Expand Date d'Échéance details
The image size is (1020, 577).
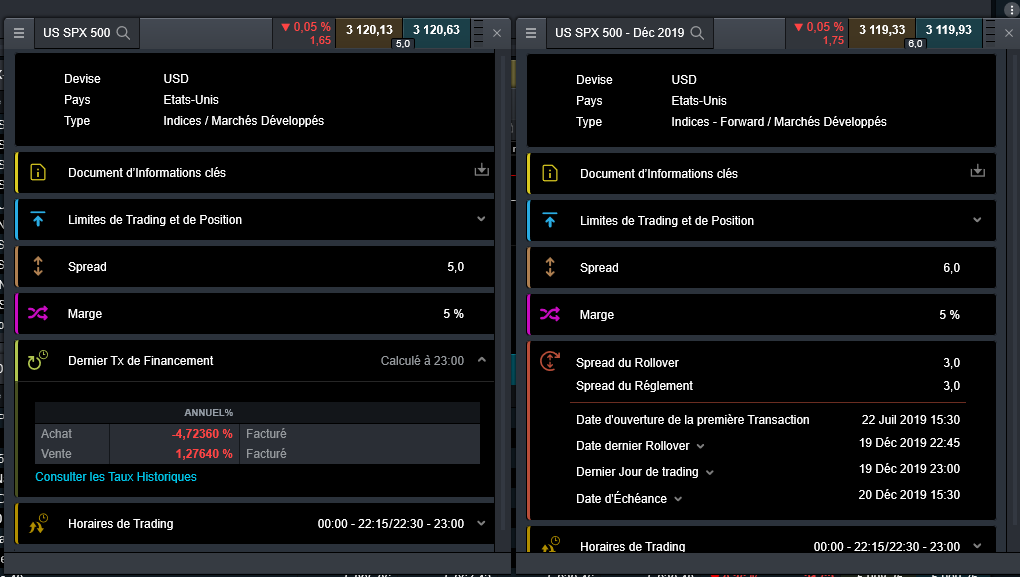pos(678,499)
